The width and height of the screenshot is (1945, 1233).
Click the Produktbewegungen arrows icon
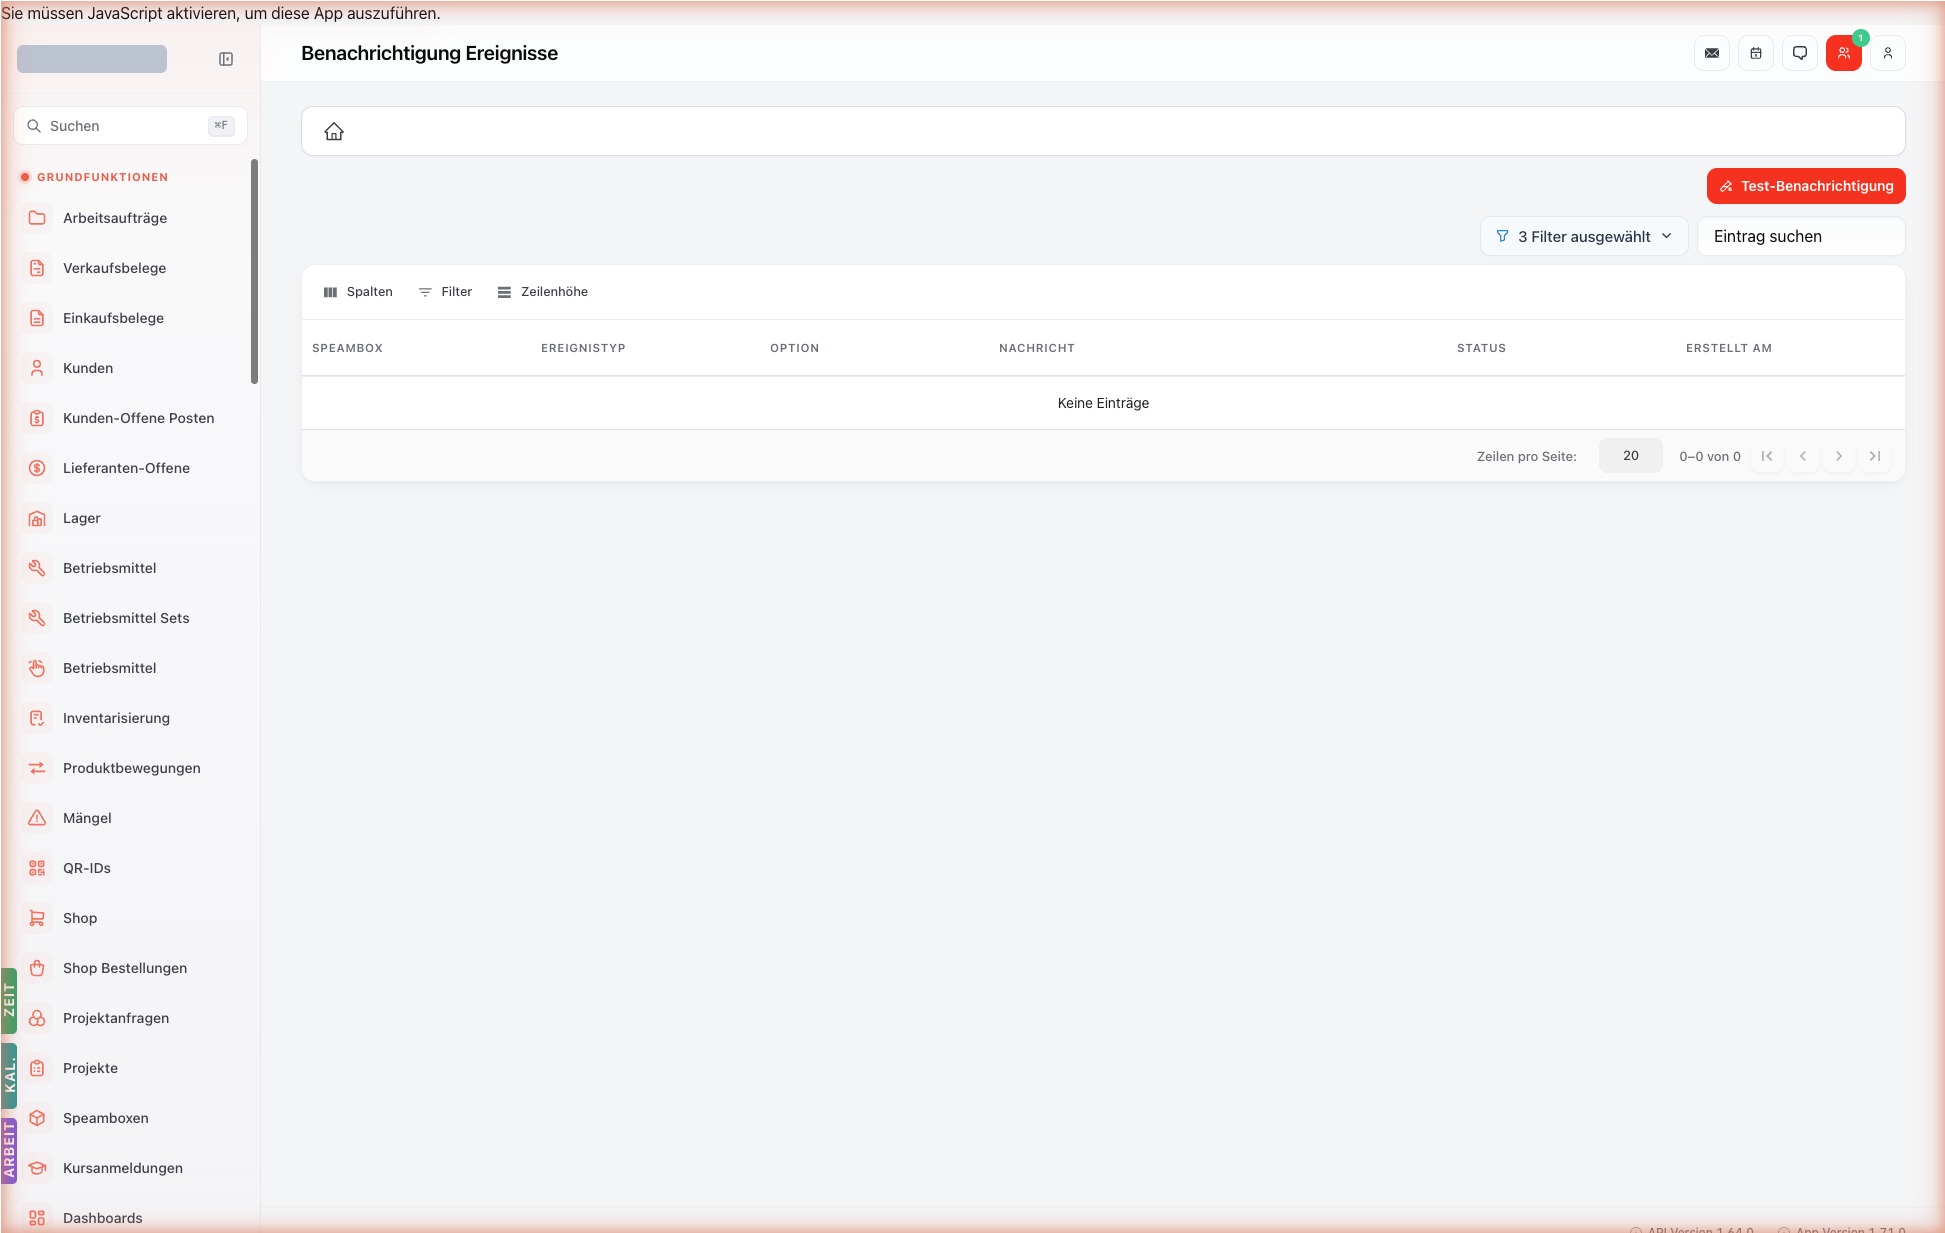coord(37,768)
